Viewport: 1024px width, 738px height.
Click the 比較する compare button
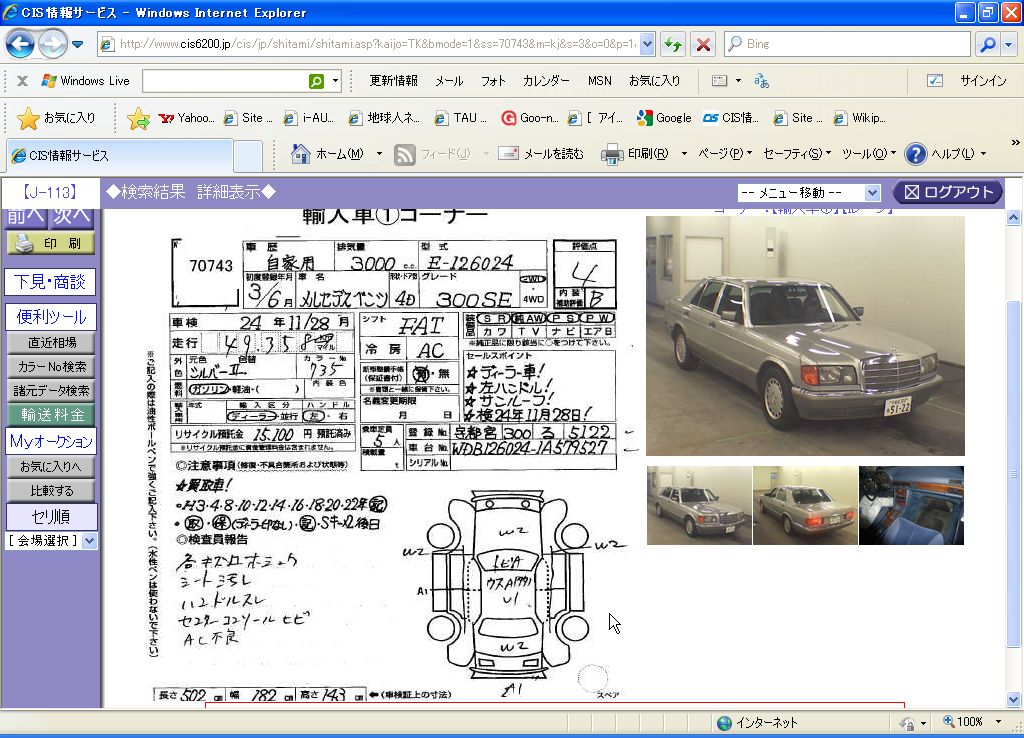pyautogui.click(x=51, y=491)
